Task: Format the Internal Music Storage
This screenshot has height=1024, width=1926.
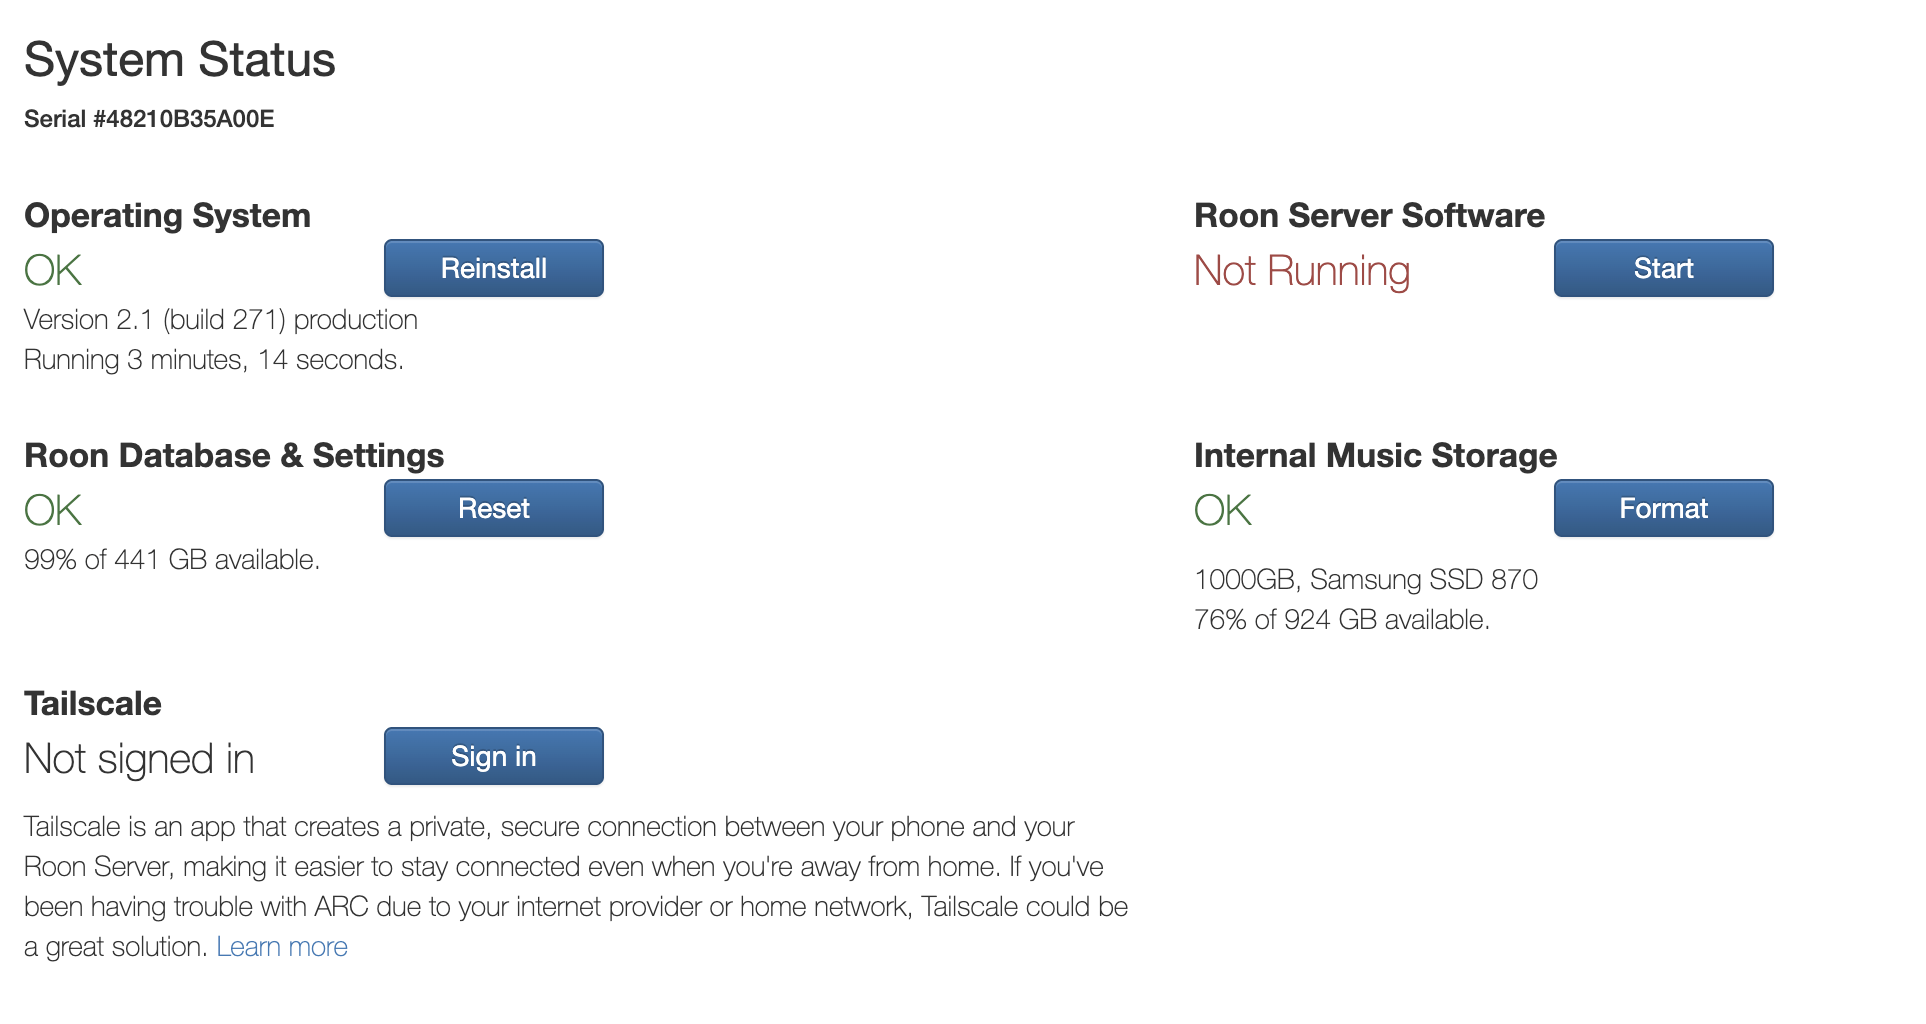Action: 1662,508
